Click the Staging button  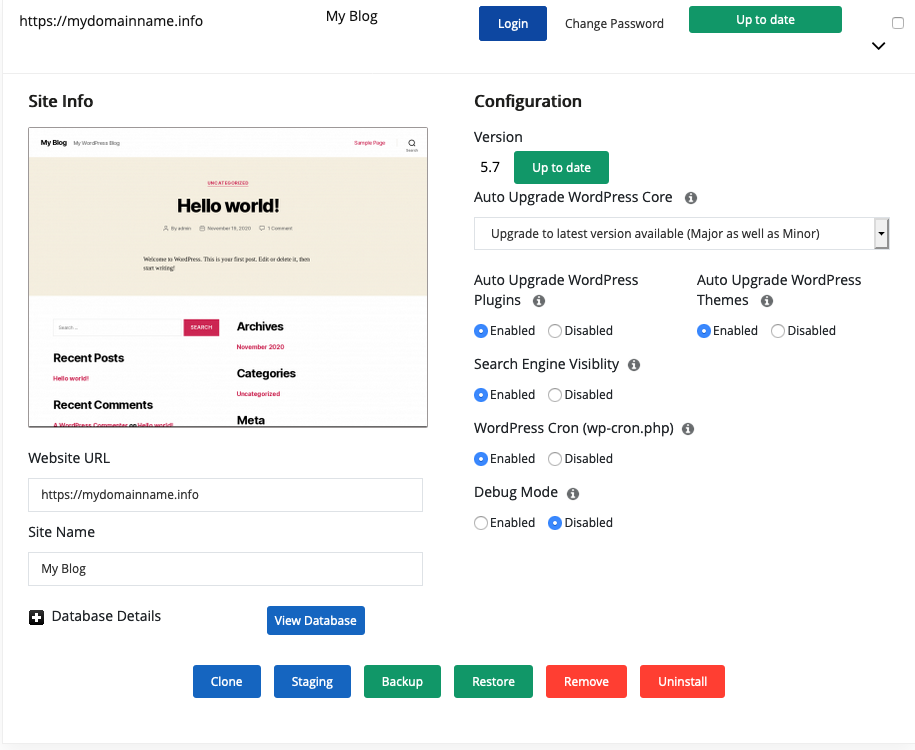(312, 681)
